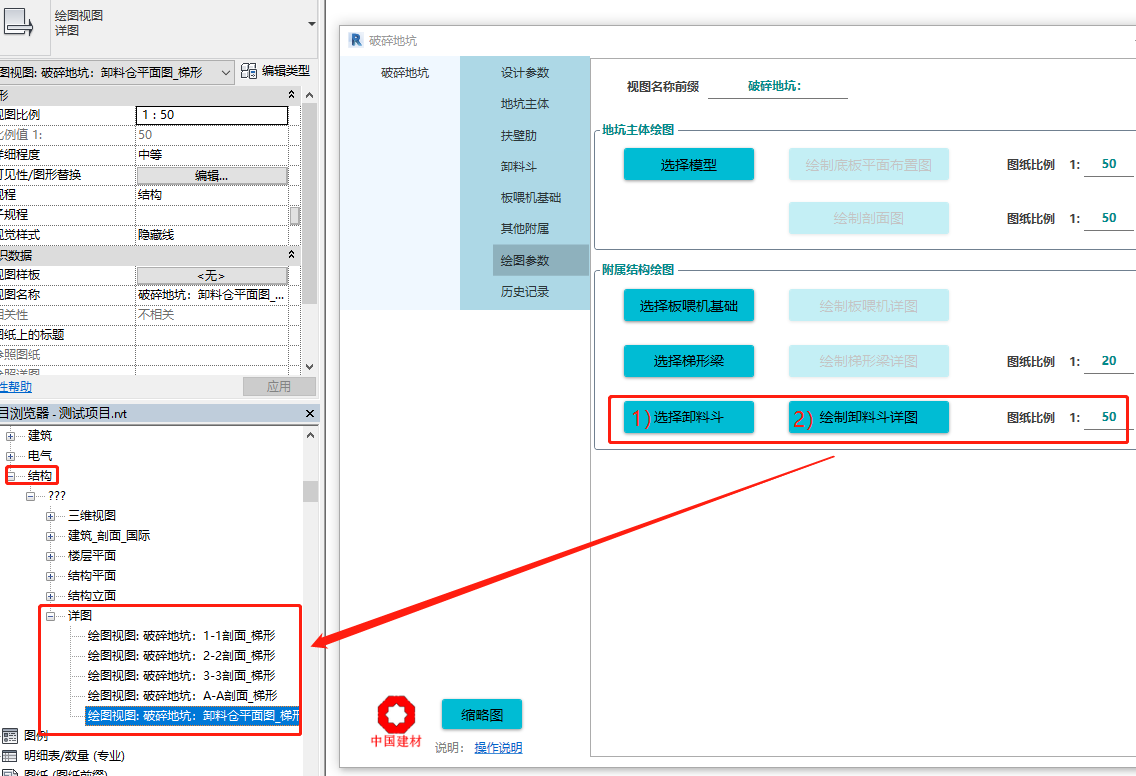The image size is (1136, 776).
Task: Expand the 三维视图 node
Action: click(50, 516)
